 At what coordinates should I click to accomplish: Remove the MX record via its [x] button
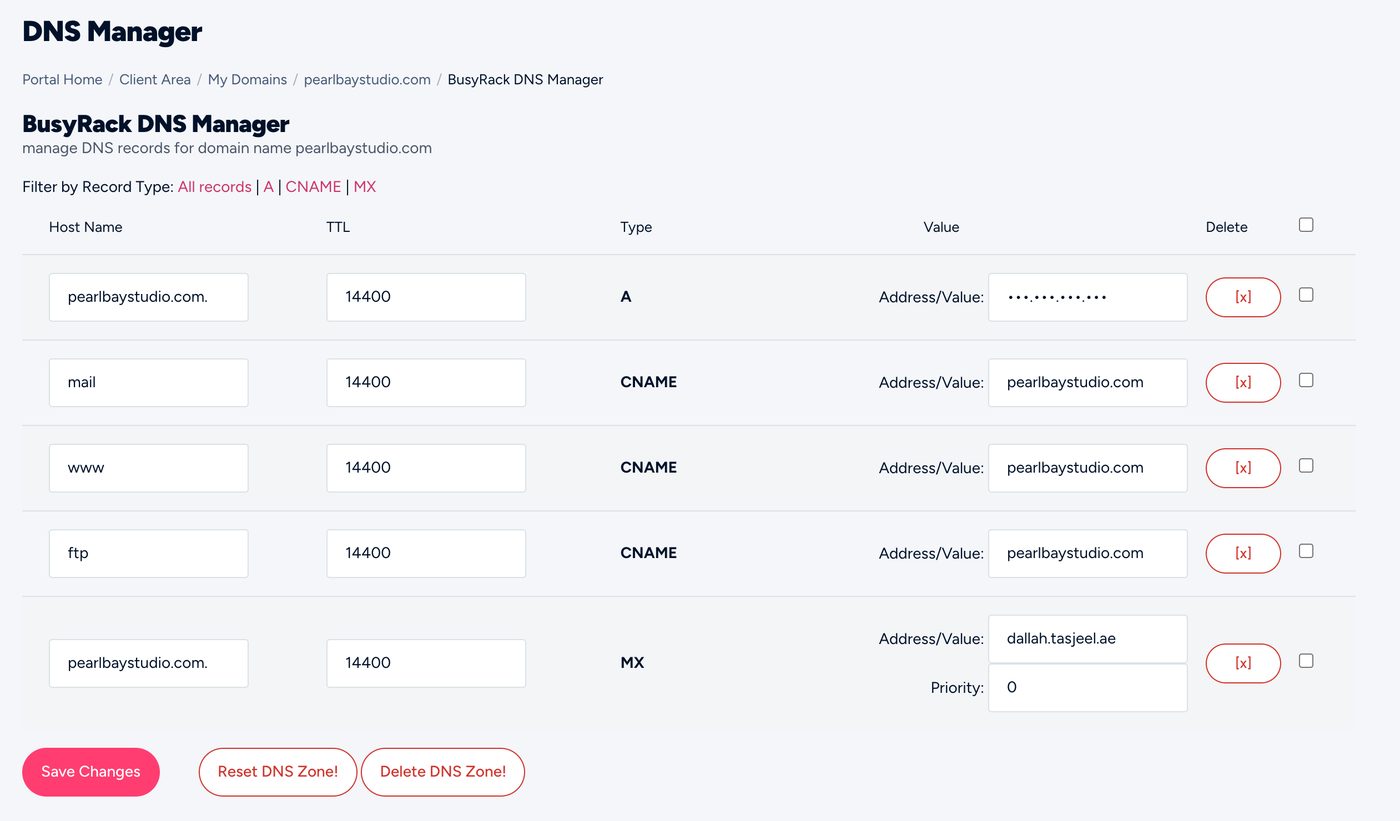click(1243, 663)
